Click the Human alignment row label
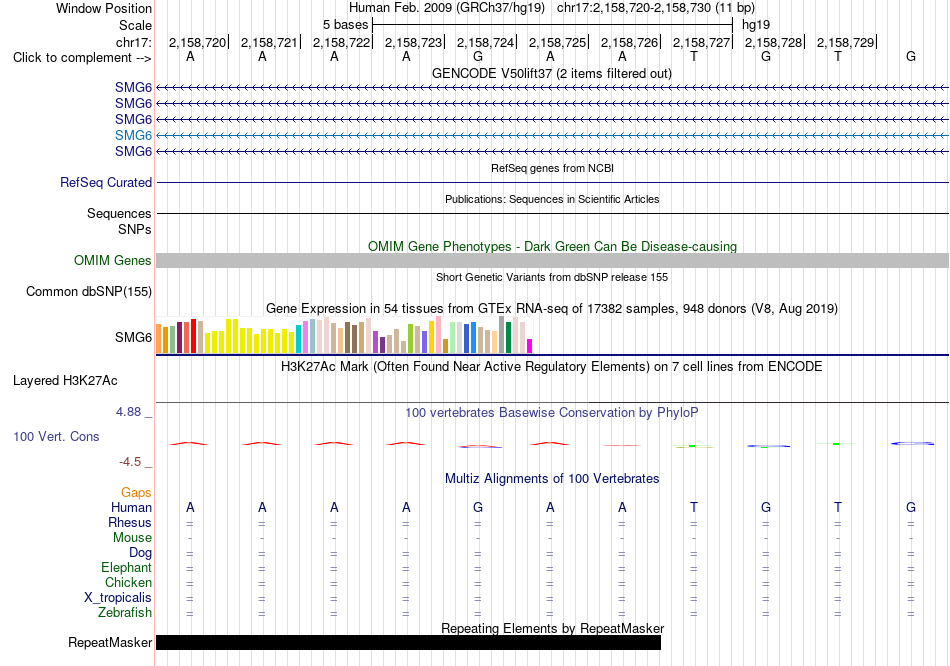 tap(131, 507)
